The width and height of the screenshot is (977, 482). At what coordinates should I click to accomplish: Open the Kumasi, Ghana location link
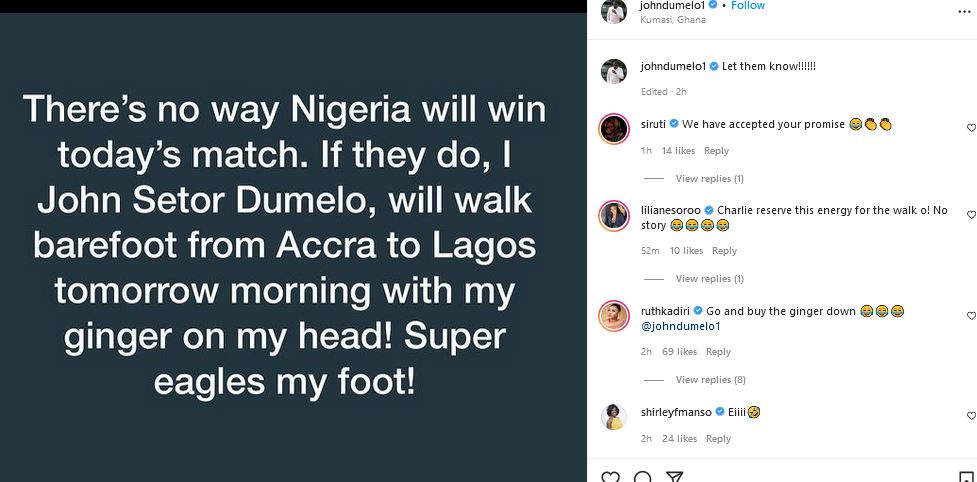(670, 20)
